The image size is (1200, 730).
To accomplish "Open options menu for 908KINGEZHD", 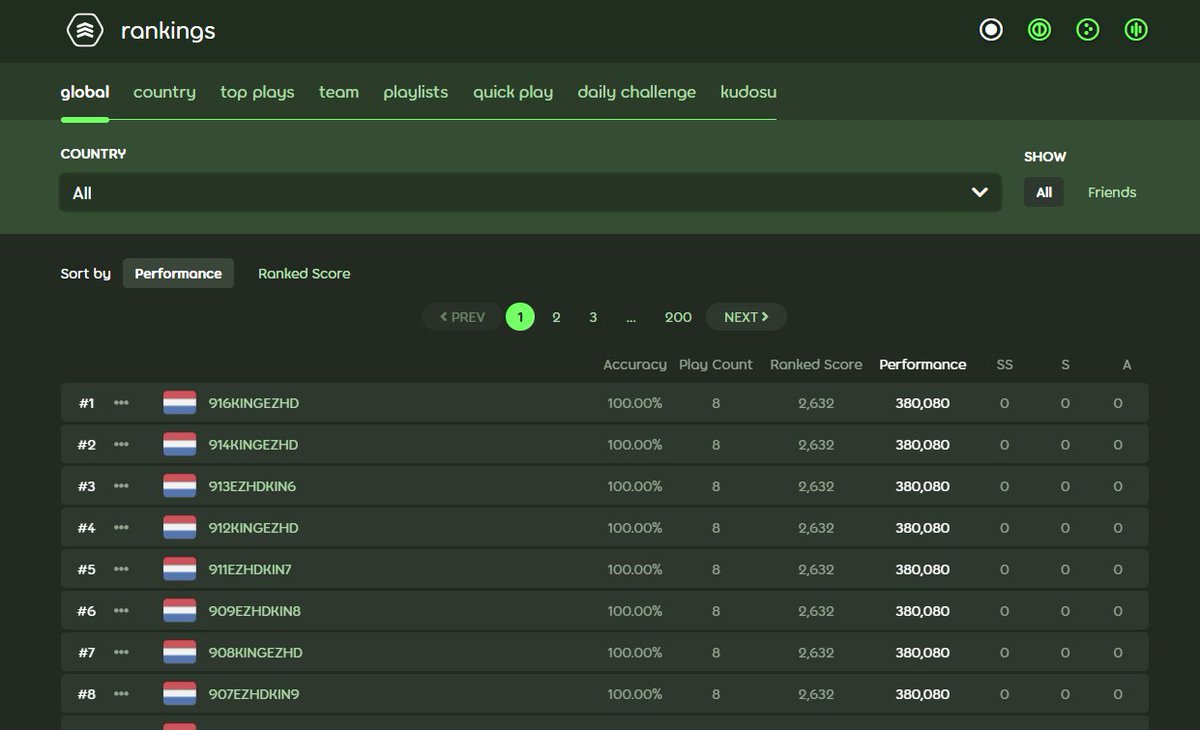I will (121, 652).
